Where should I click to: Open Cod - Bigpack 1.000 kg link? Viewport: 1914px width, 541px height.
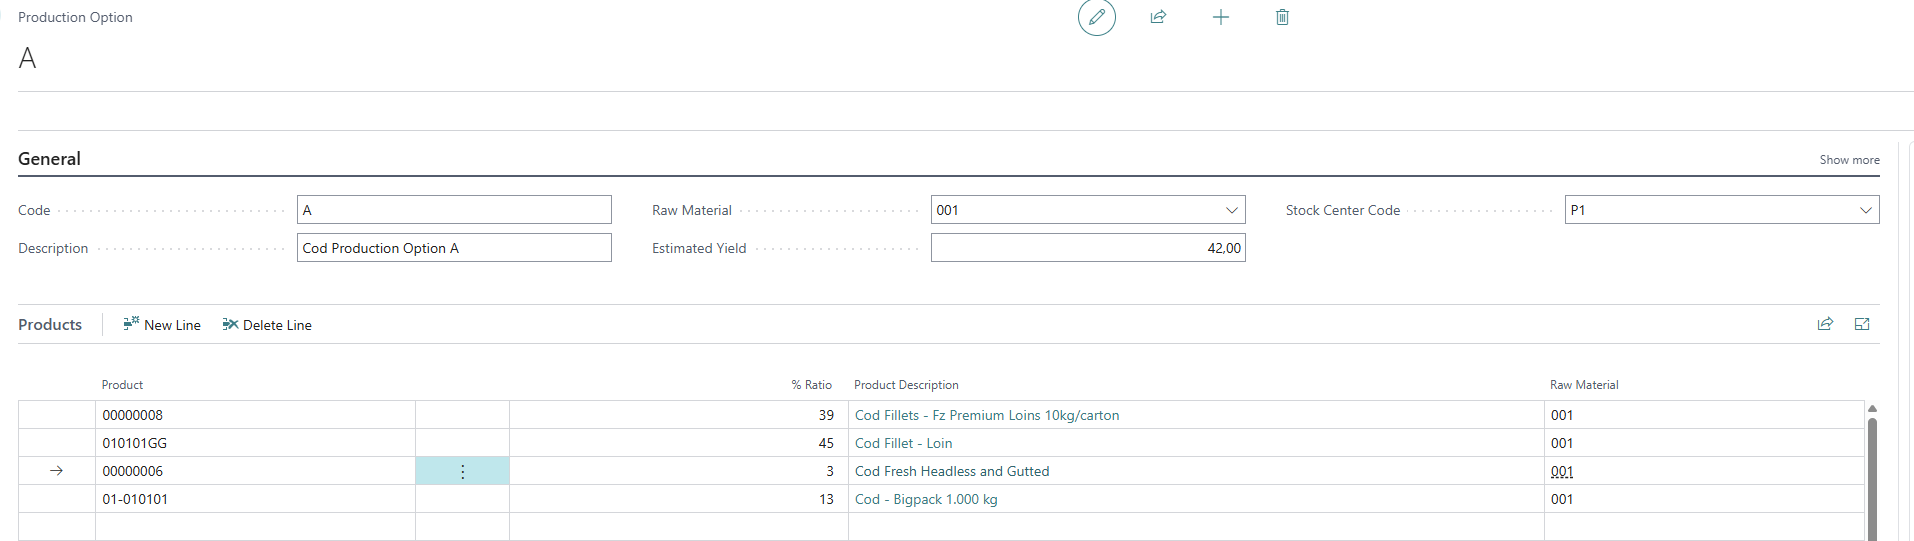[x=926, y=499]
